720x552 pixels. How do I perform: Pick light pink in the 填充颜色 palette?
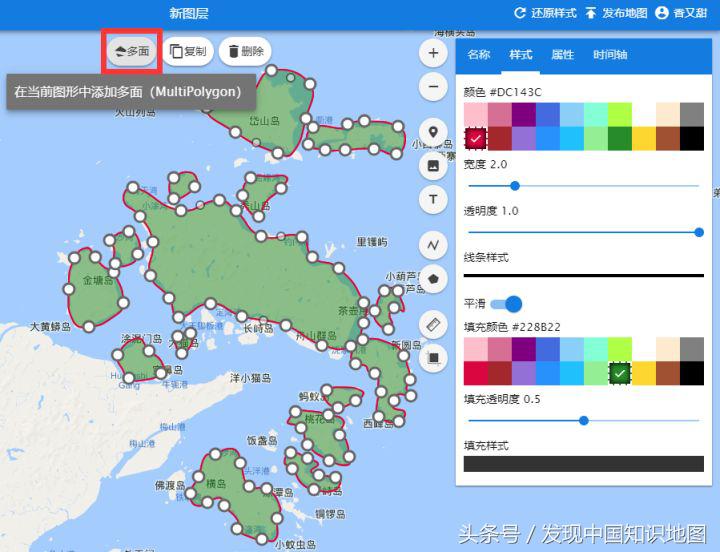pos(476,349)
